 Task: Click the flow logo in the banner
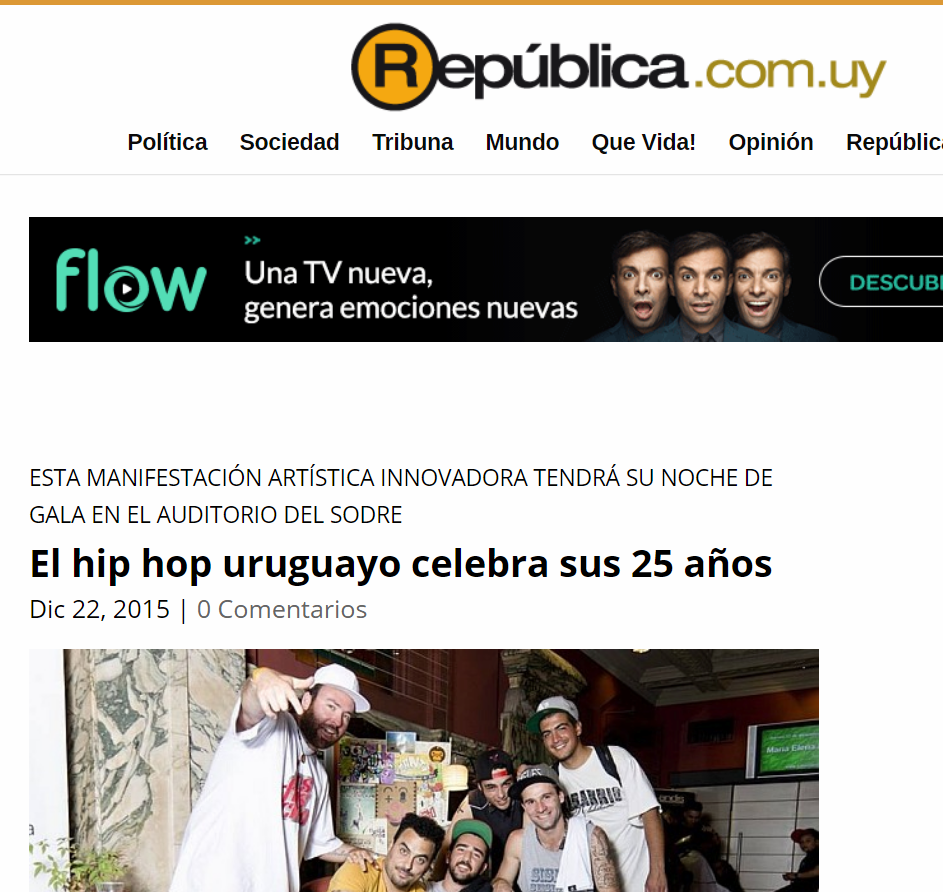(x=131, y=280)
